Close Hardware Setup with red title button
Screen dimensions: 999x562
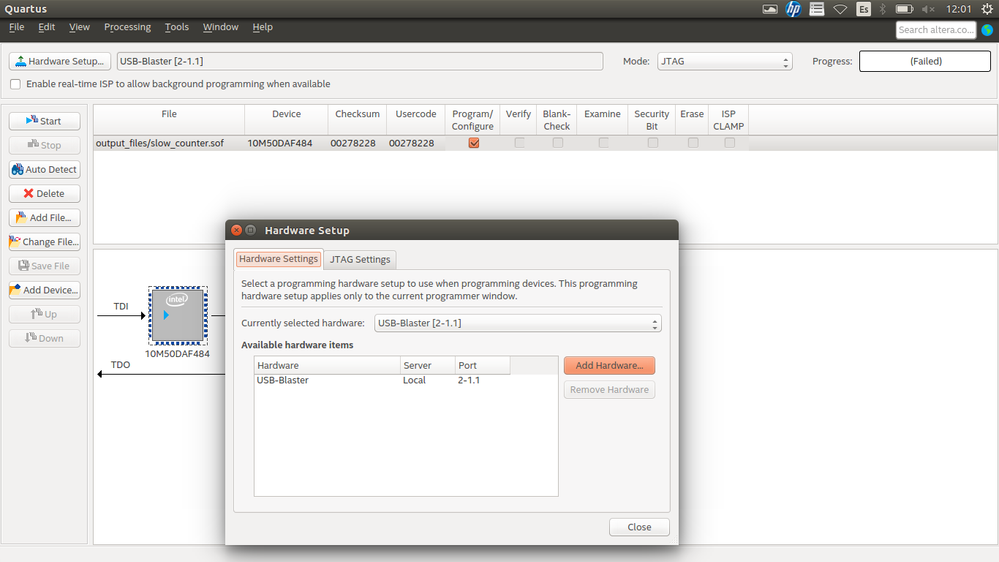[236, 230]
